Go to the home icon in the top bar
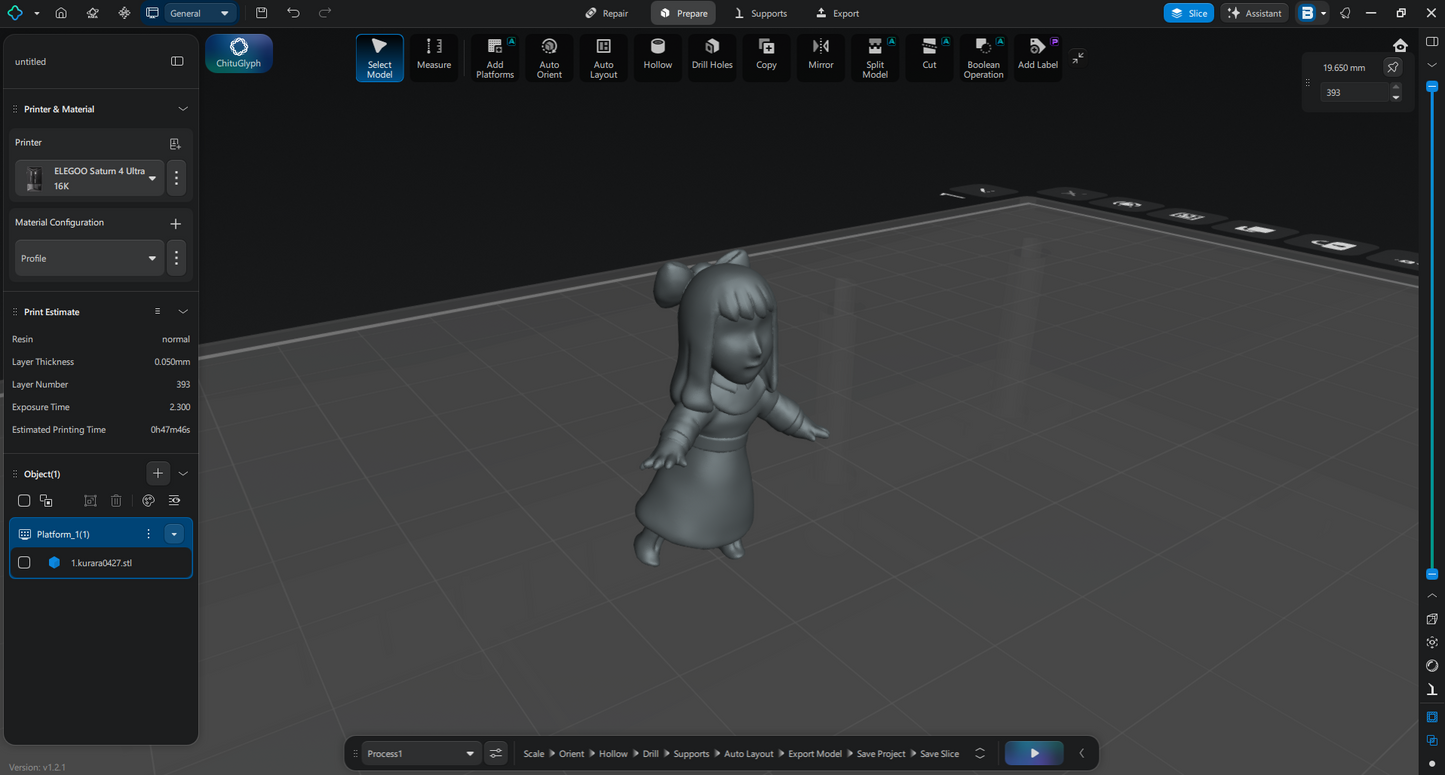 coord(61,13)
